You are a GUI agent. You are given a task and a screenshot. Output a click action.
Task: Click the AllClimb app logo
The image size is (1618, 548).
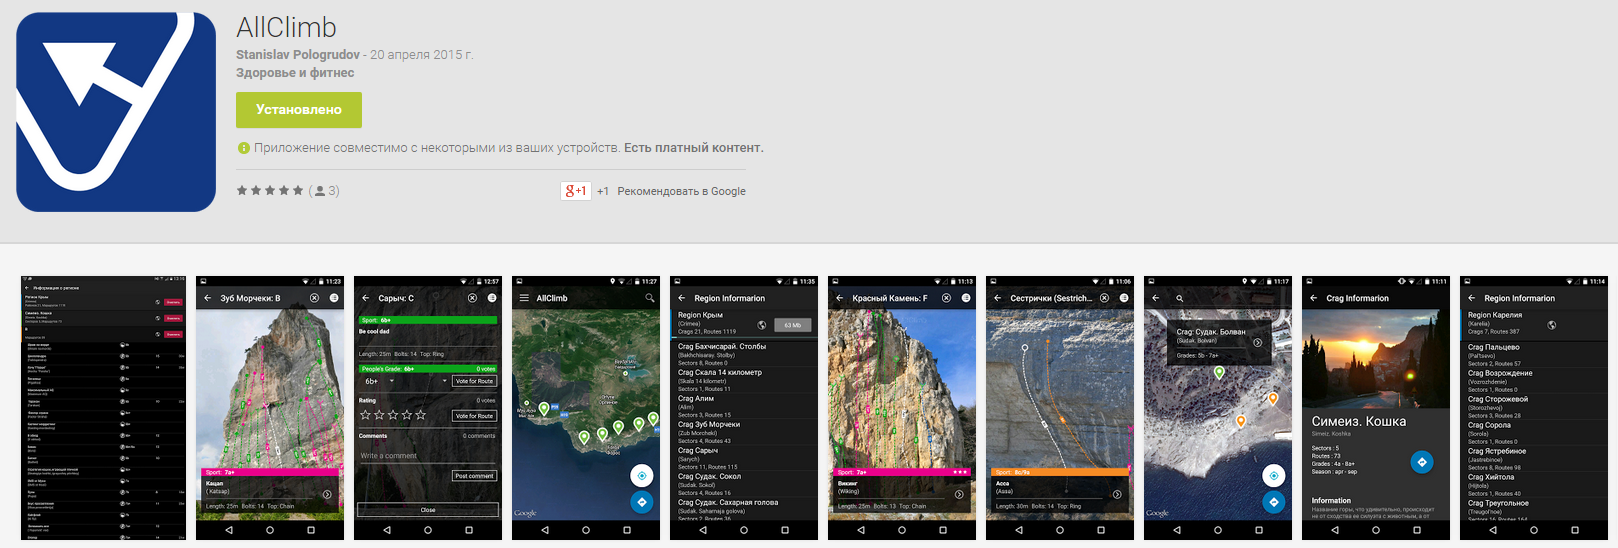116,112
